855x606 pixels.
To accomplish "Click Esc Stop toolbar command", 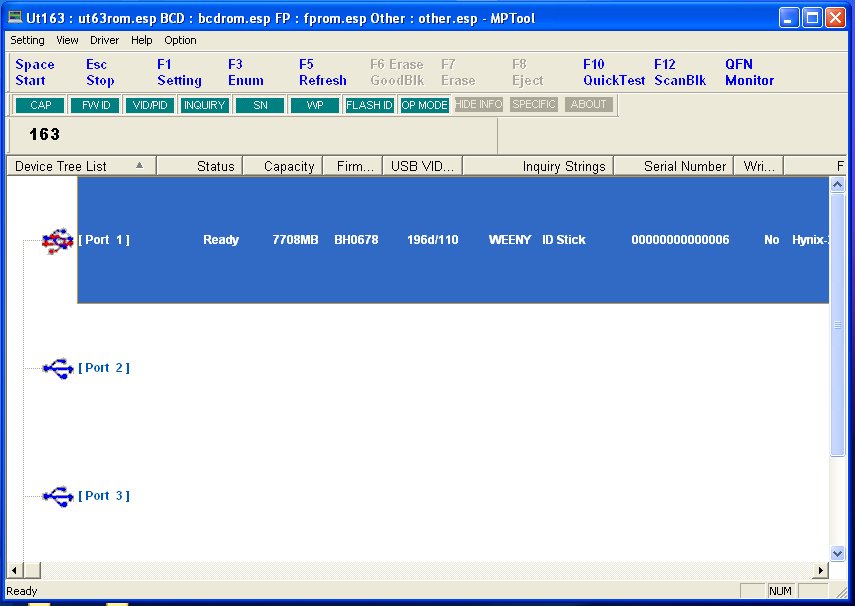I will pos(100,72).
